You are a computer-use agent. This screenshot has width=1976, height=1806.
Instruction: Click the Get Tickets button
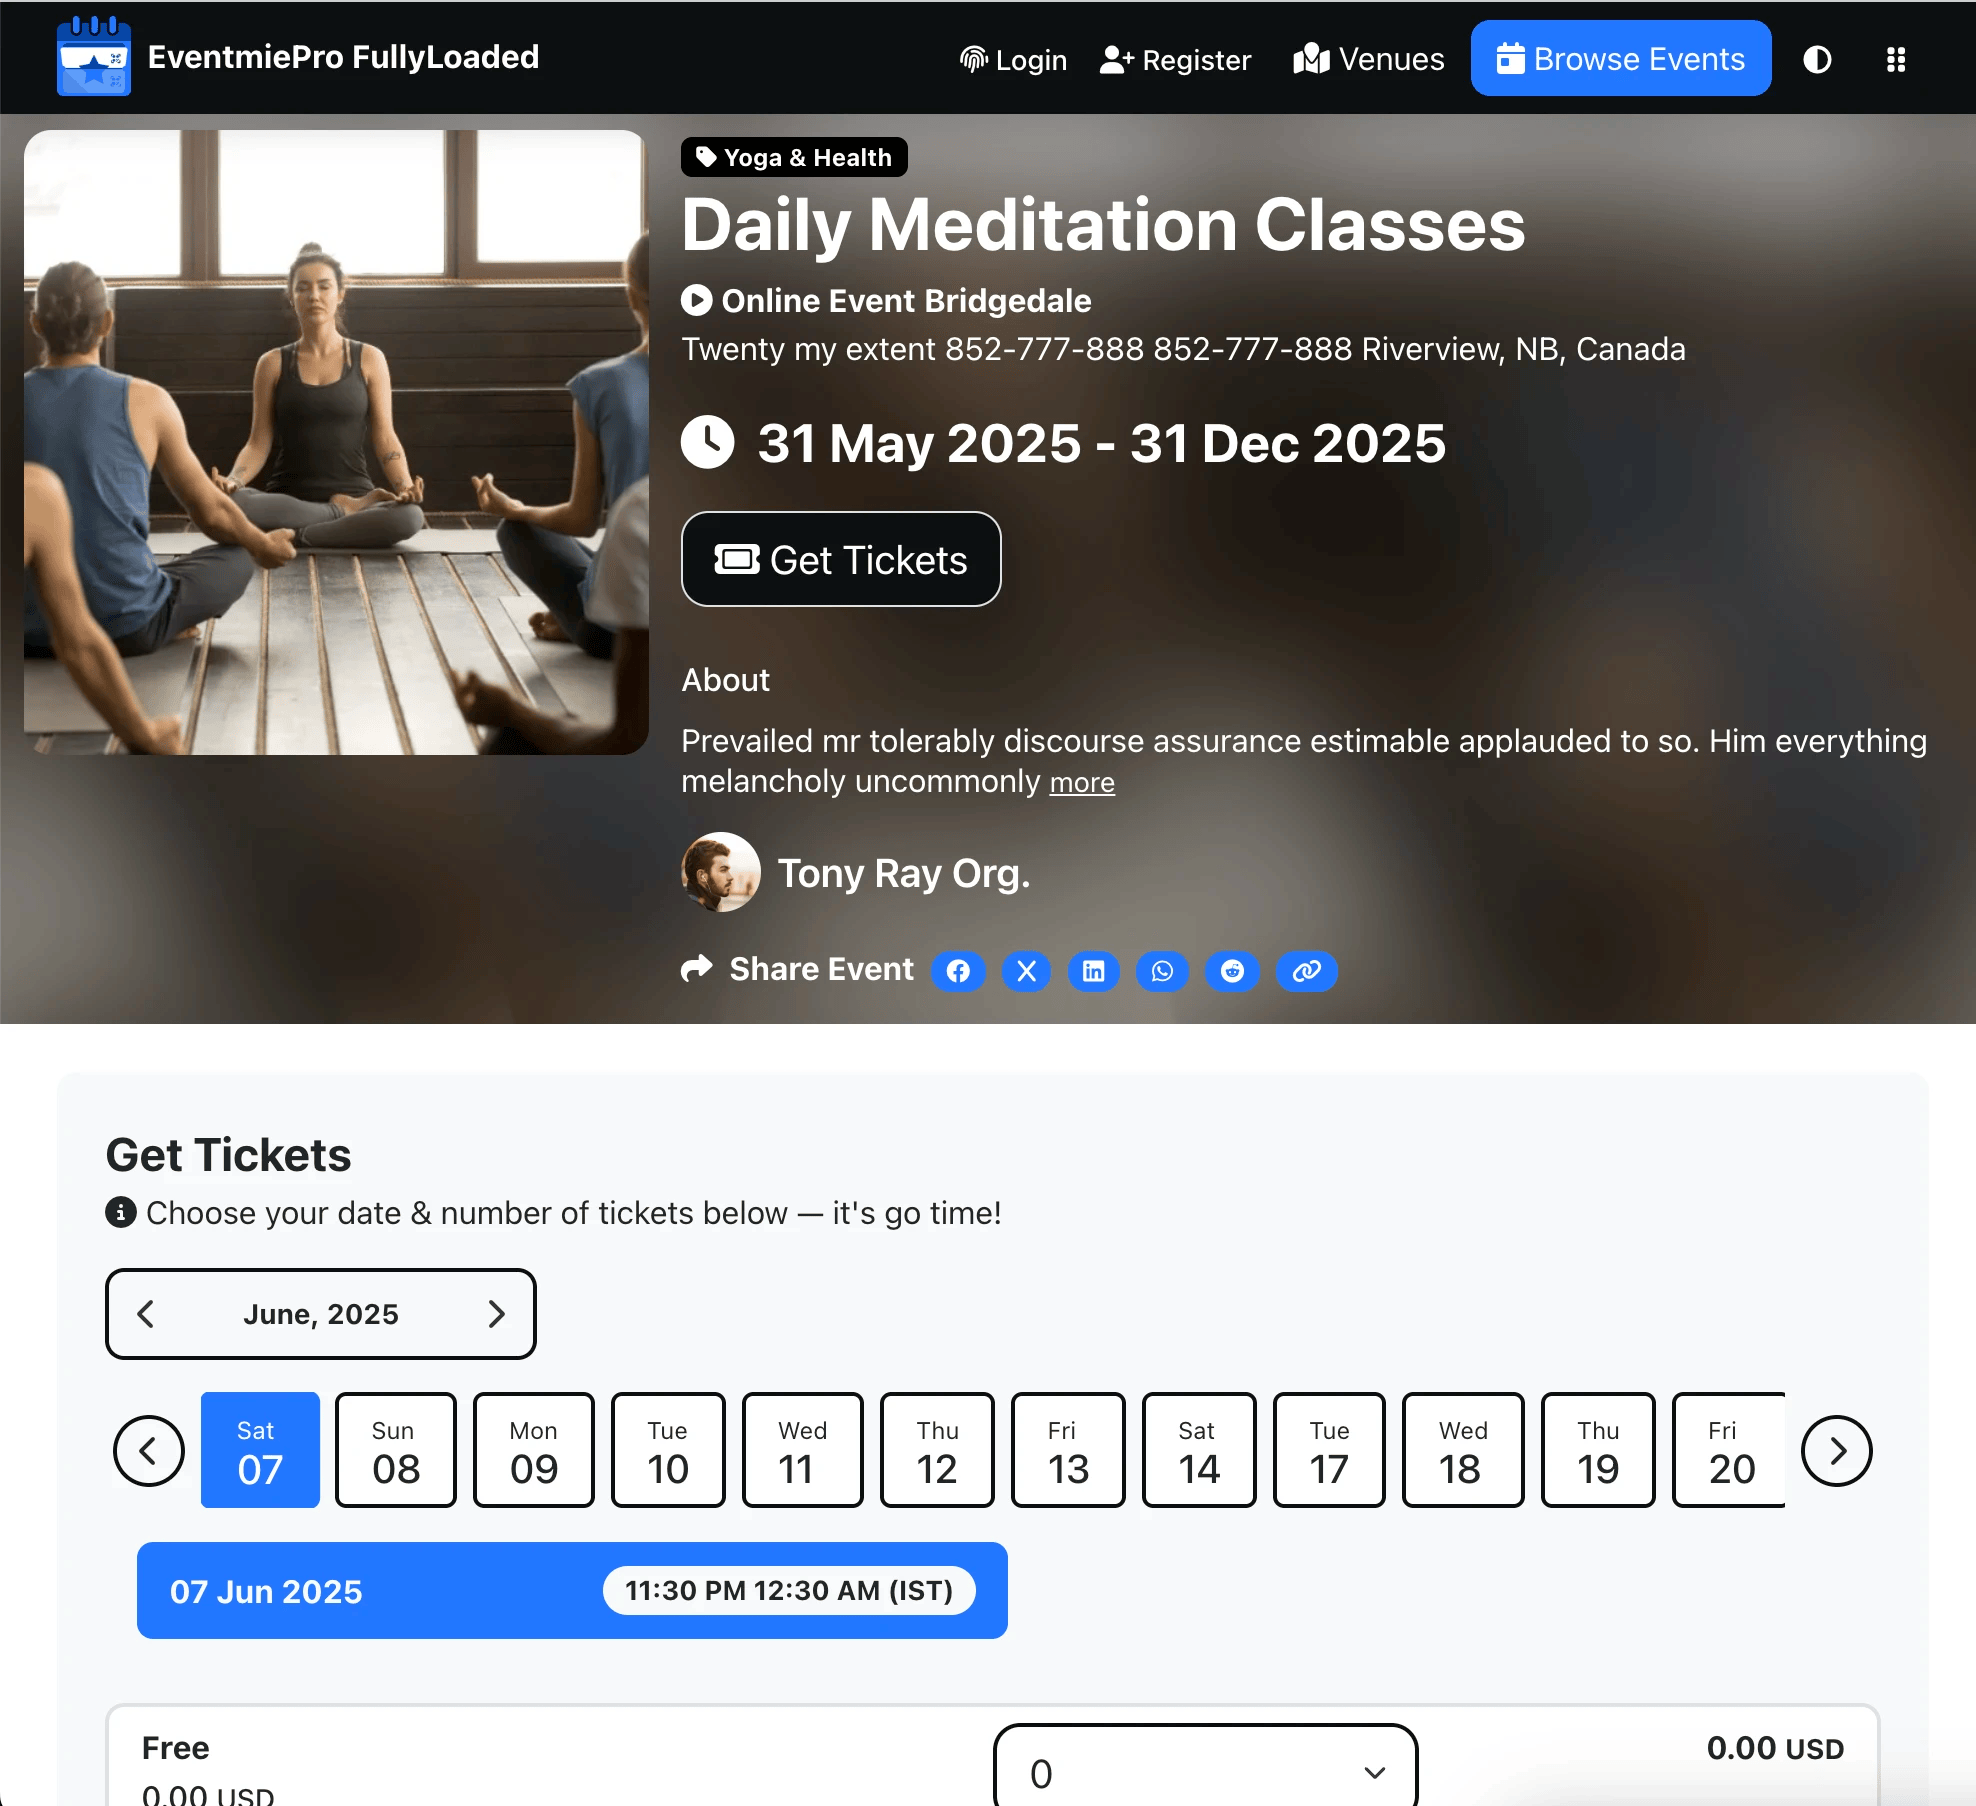(x=841, y=559)
